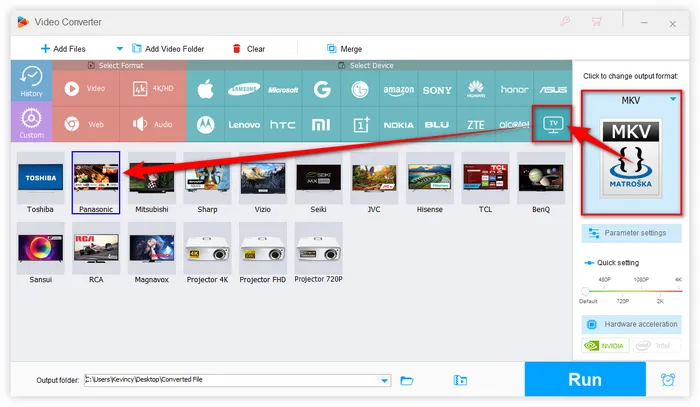This screenshot has height=407, width=700.
Task: Open the Motorola device category
Action: click(205, 125)
